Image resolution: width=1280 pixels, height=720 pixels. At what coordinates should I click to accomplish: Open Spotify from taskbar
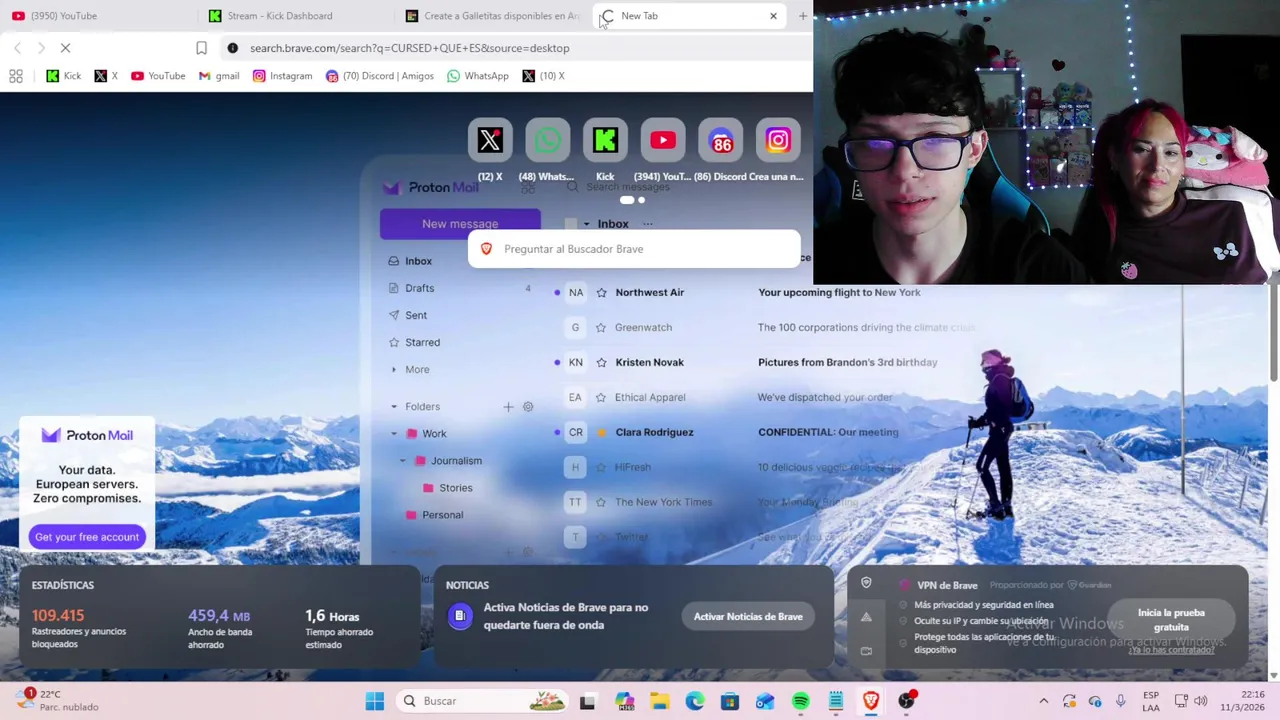pos(800,701)
